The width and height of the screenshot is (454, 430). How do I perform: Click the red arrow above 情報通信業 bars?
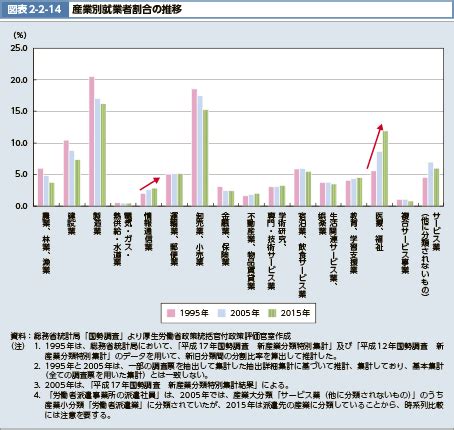point(150,183)
